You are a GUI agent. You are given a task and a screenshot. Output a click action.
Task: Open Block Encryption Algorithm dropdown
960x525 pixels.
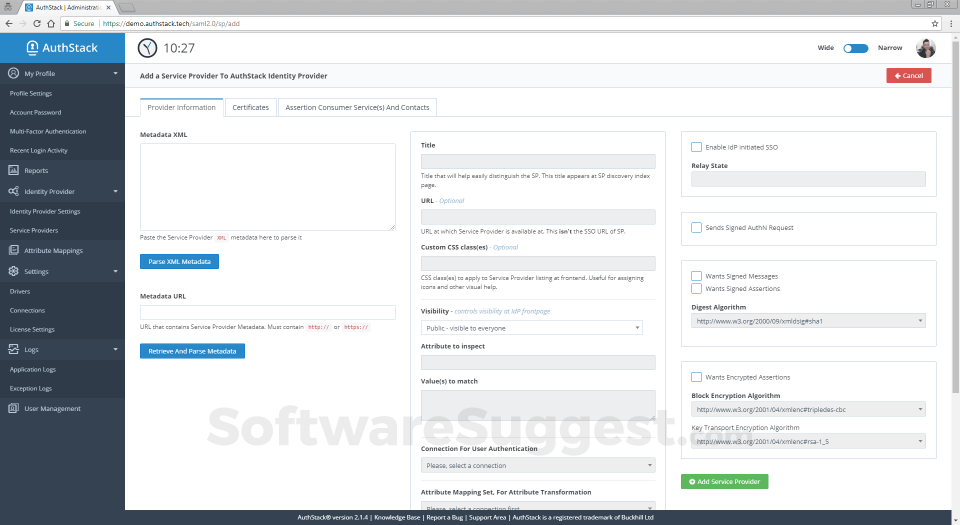pos(808,409)
